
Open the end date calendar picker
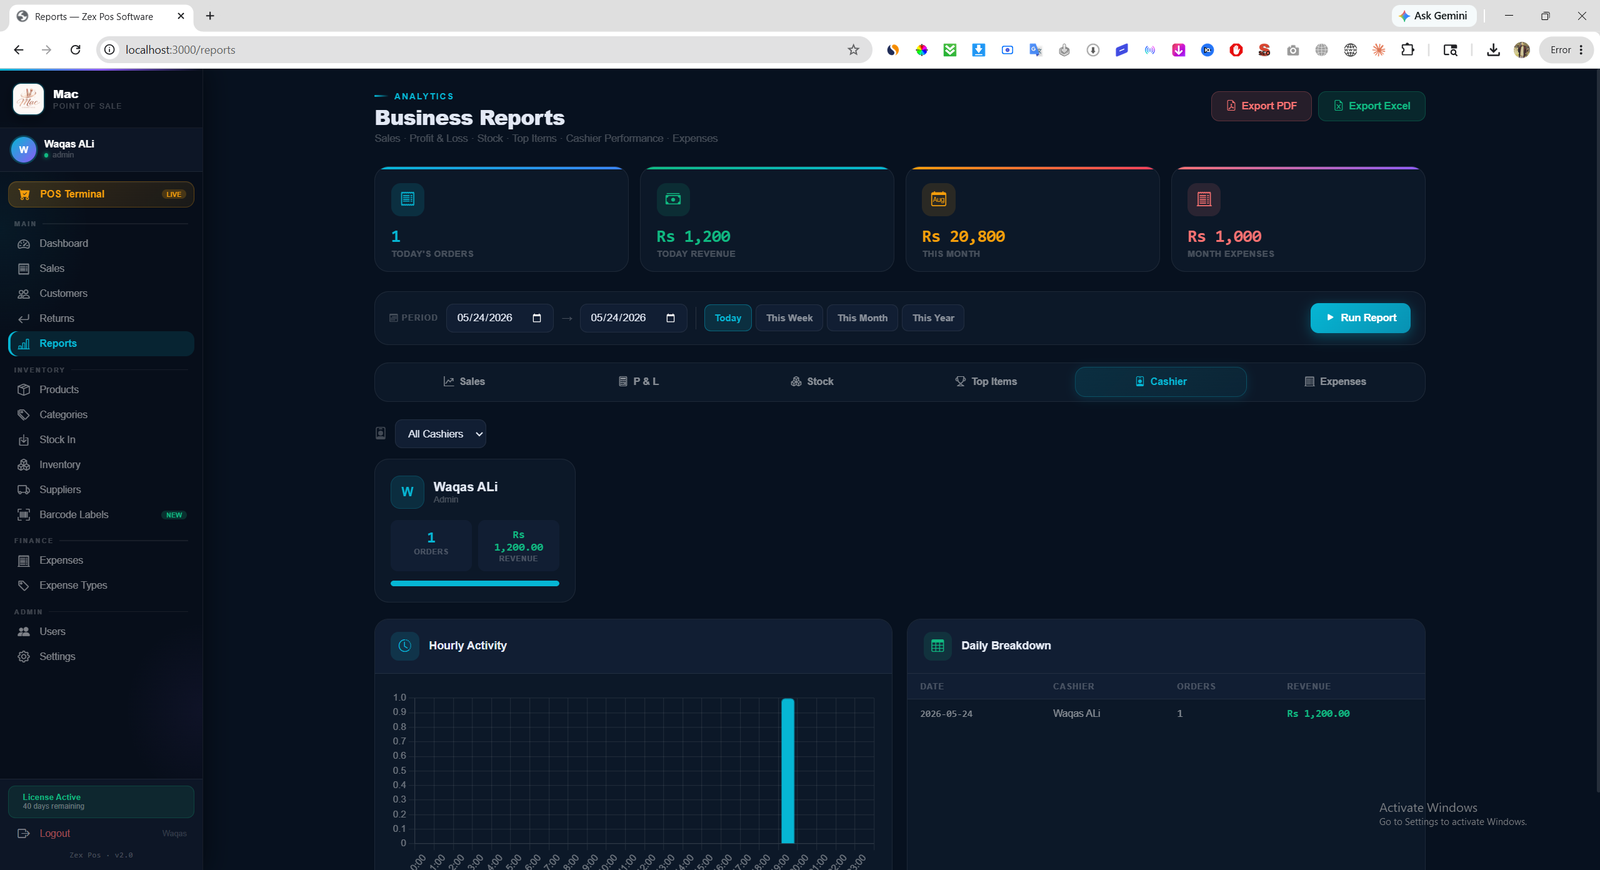(x=670, y=318)
